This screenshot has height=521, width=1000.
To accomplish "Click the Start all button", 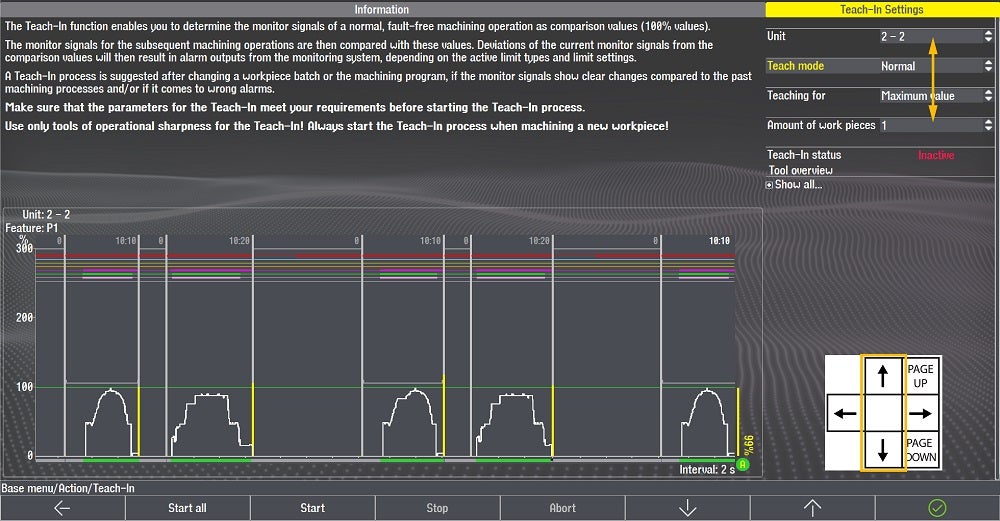I will [x=187, y=508].
